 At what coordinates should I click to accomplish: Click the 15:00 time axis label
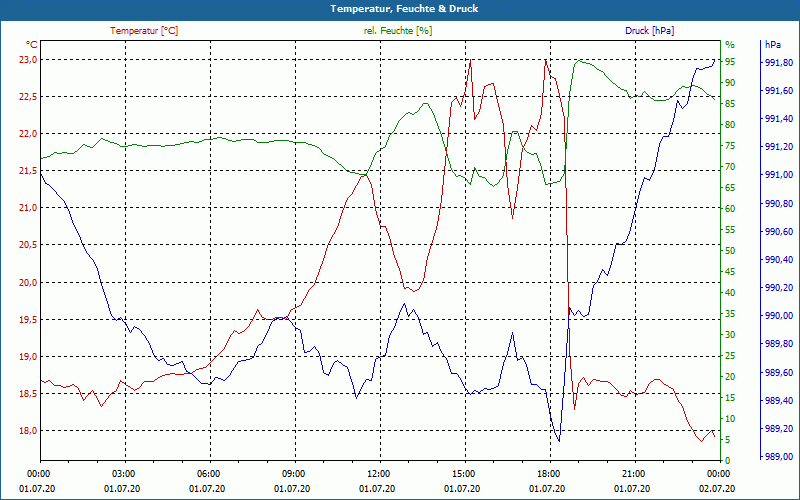pyautogui.click(x=463, y=473)
